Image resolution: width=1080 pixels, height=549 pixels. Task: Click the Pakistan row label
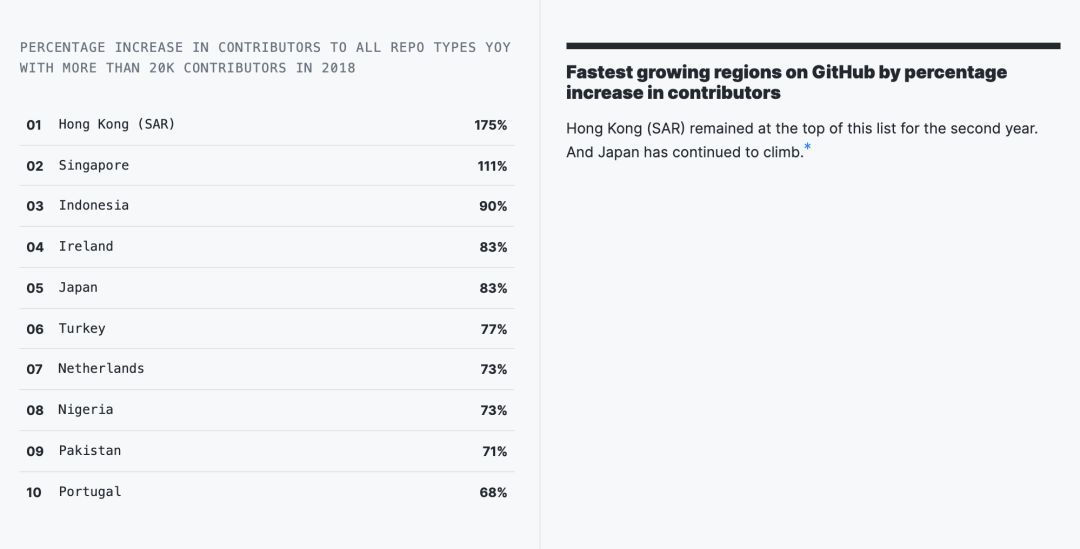(x=89, y=450)
